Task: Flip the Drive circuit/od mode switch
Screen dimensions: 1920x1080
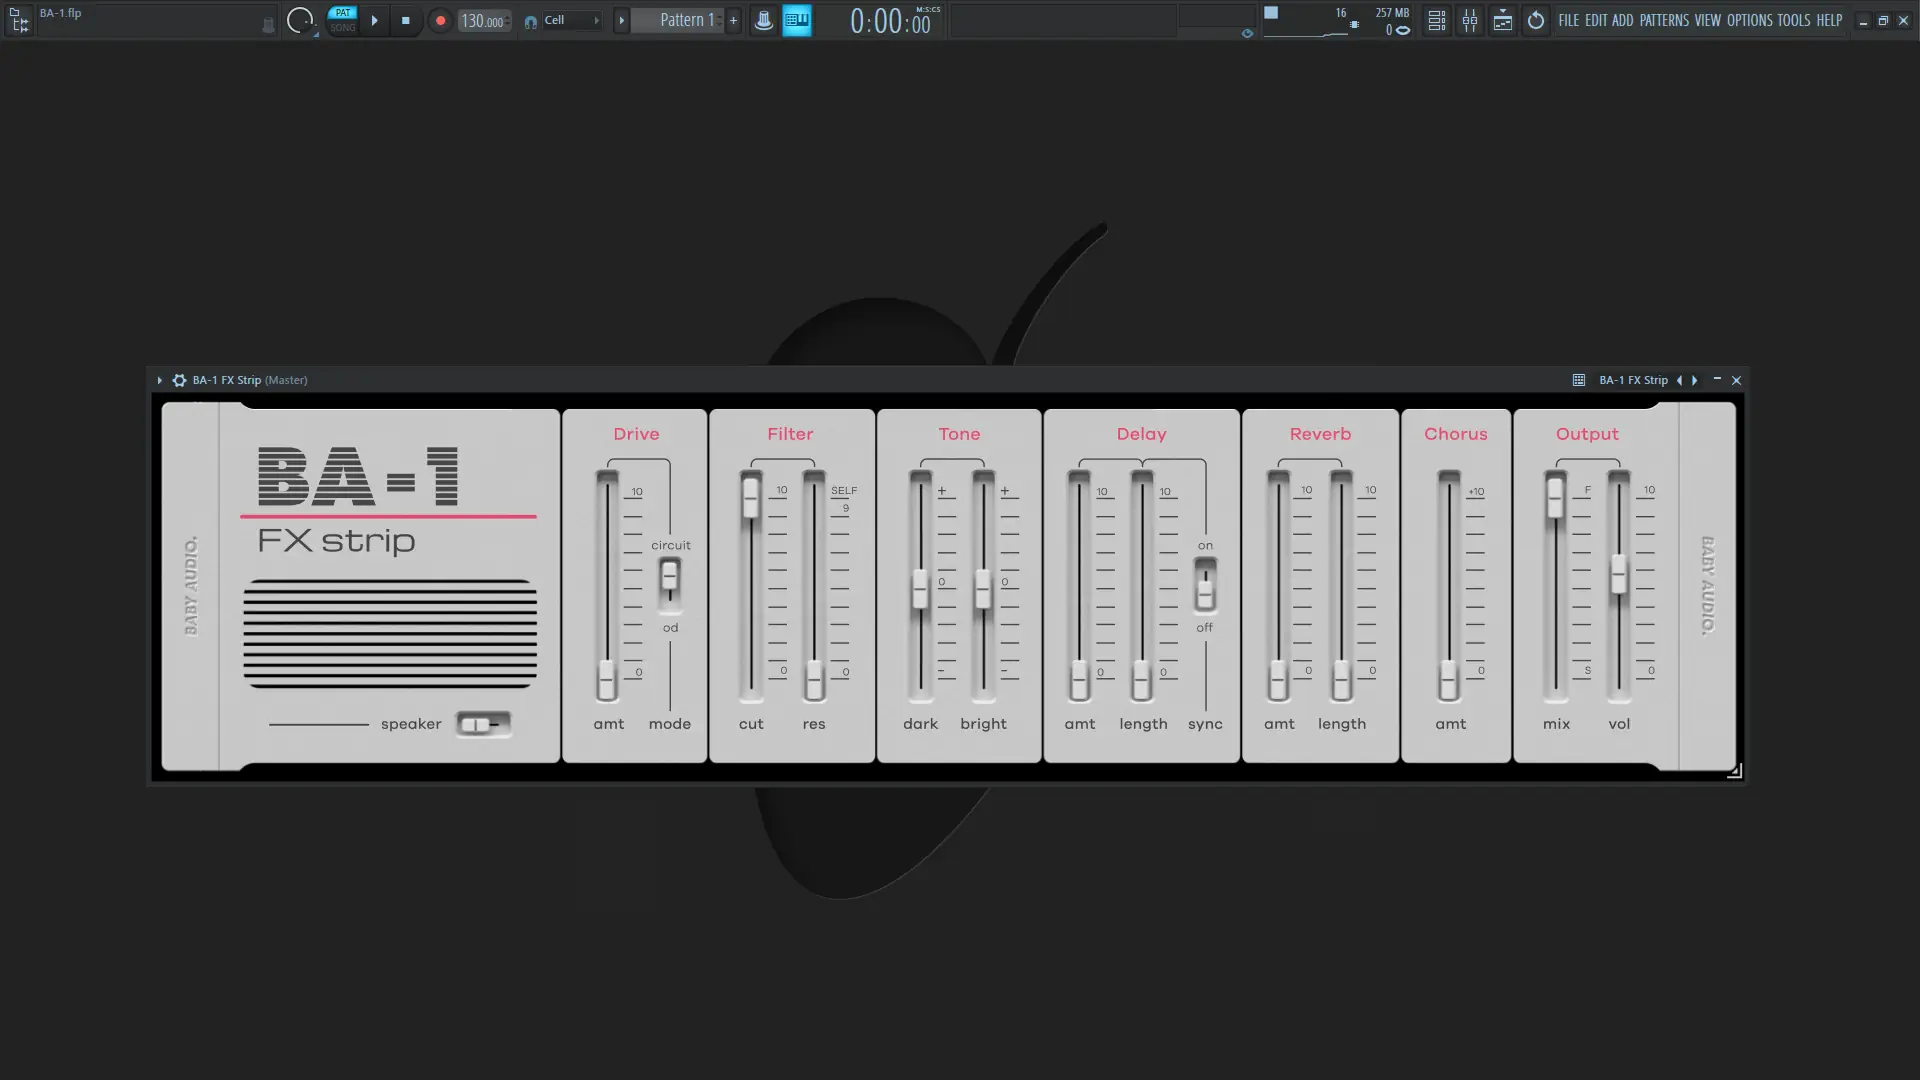Action: click(x=670, y=583)
